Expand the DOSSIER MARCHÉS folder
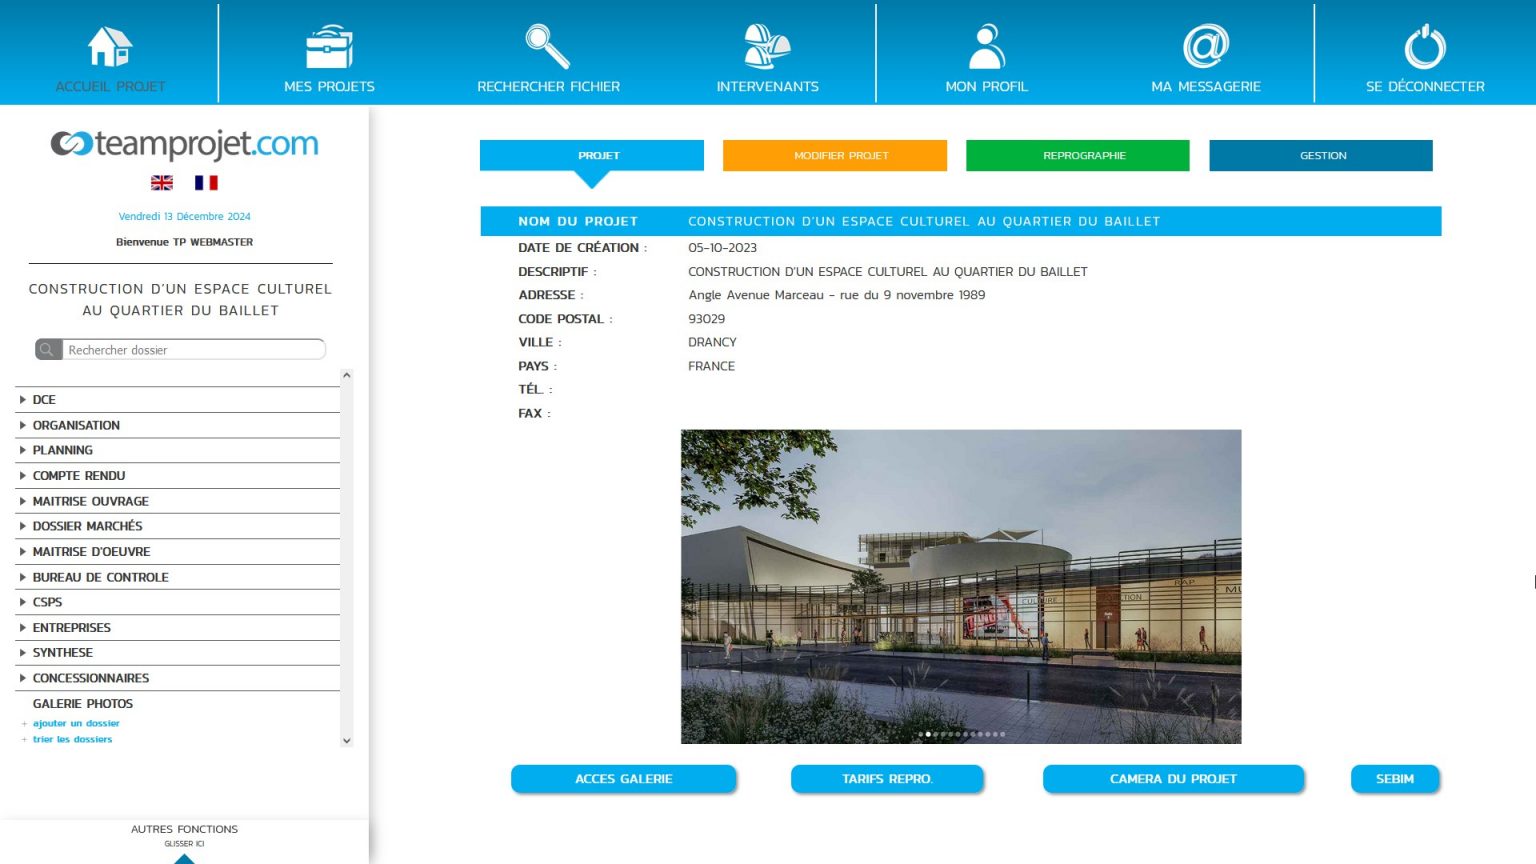 click(x=23, y=526)
